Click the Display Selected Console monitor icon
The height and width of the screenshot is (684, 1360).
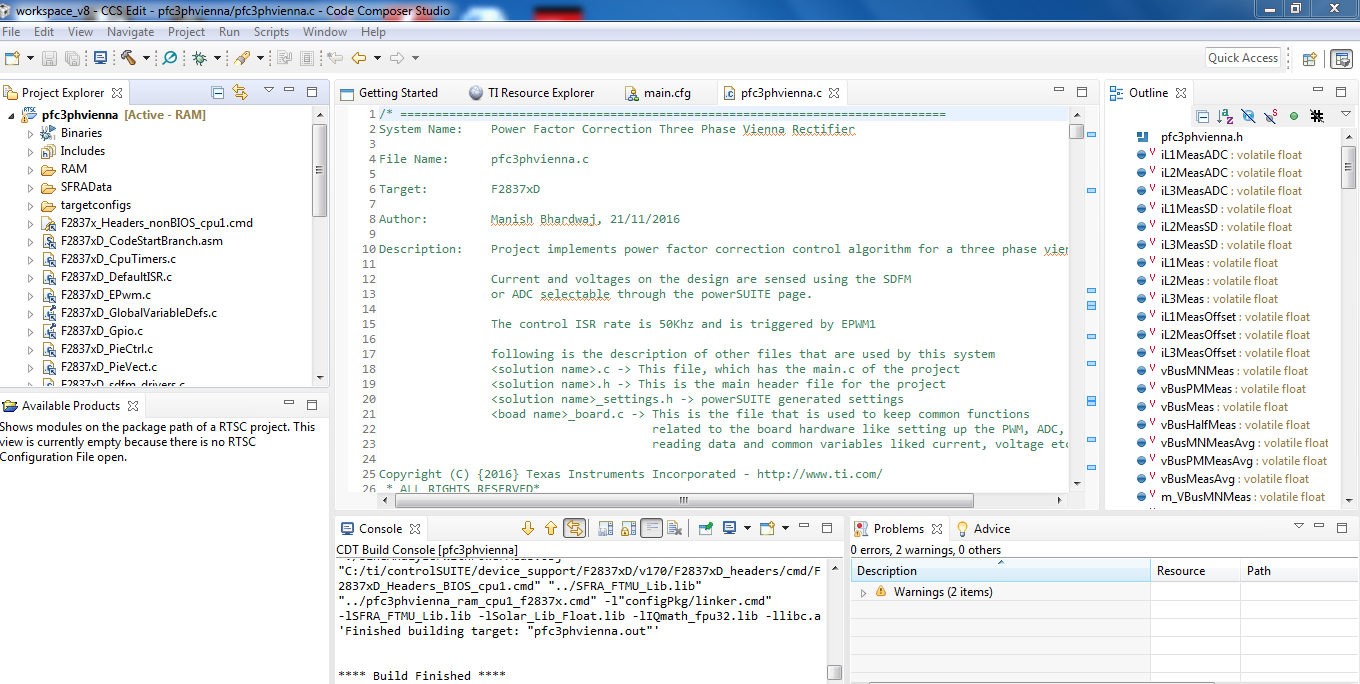point(730,528)
